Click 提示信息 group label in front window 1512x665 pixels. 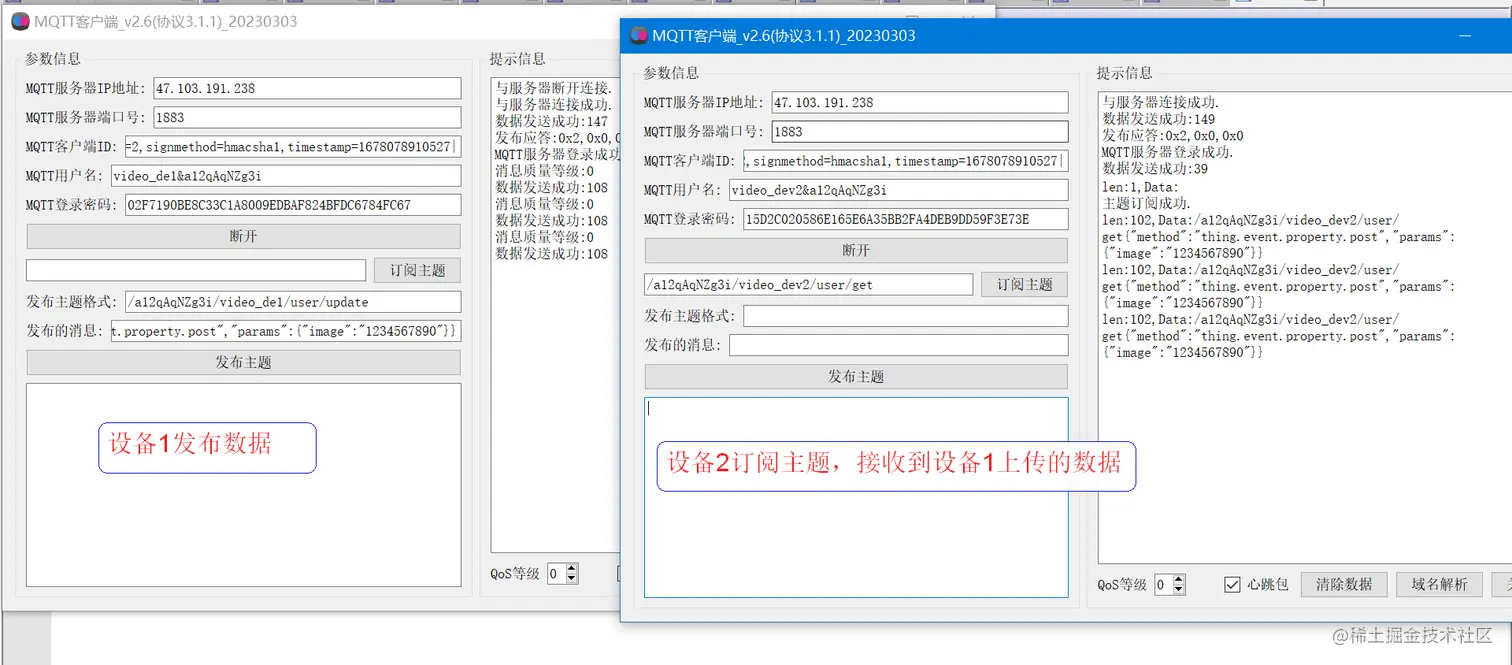[x=1124, y=73]
